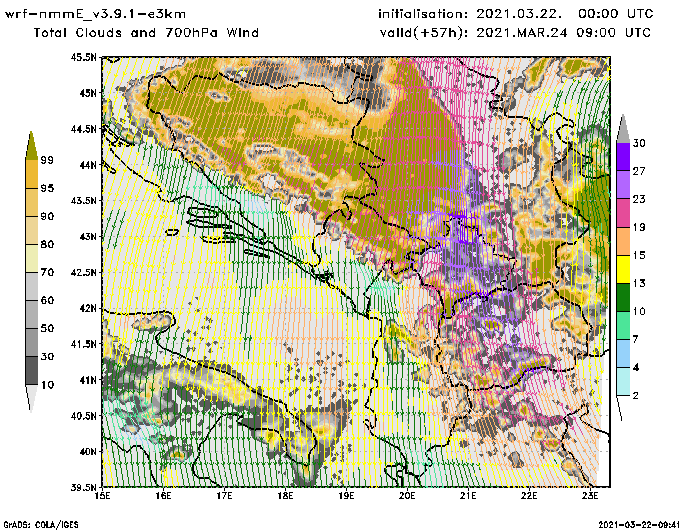Viewport: 700px width, 530px height.
Task: Click the '95' value on cloud legend
Action: tap(47, 188)
